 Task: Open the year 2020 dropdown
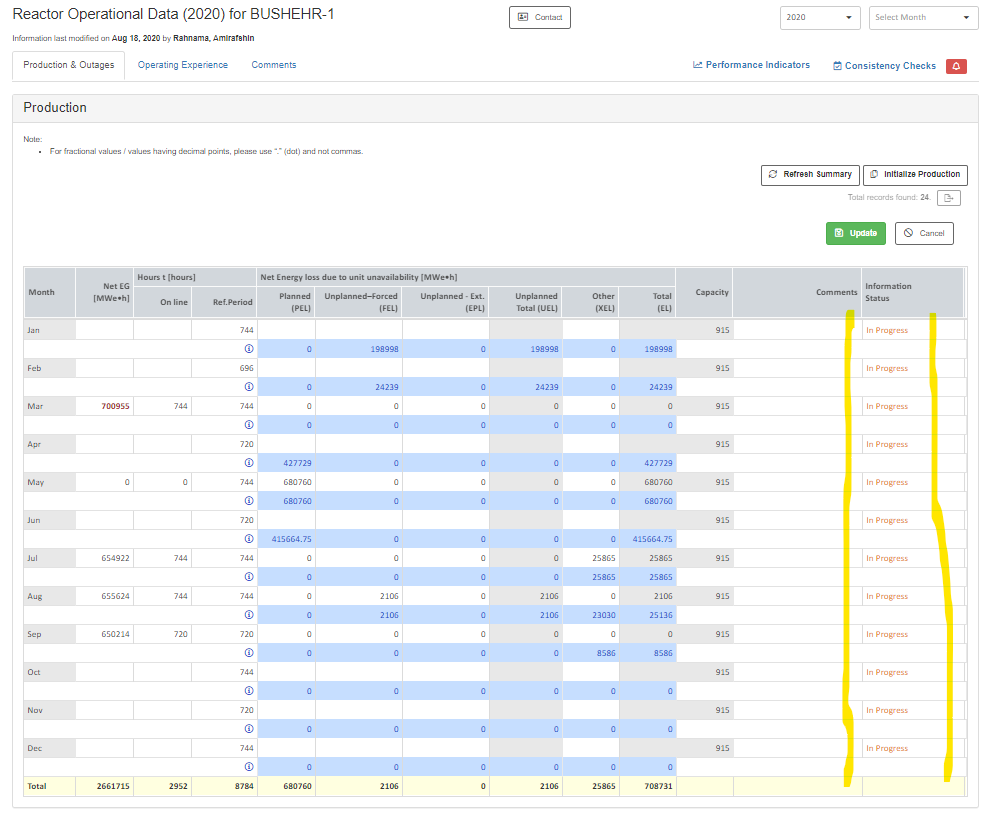point(820,18)
